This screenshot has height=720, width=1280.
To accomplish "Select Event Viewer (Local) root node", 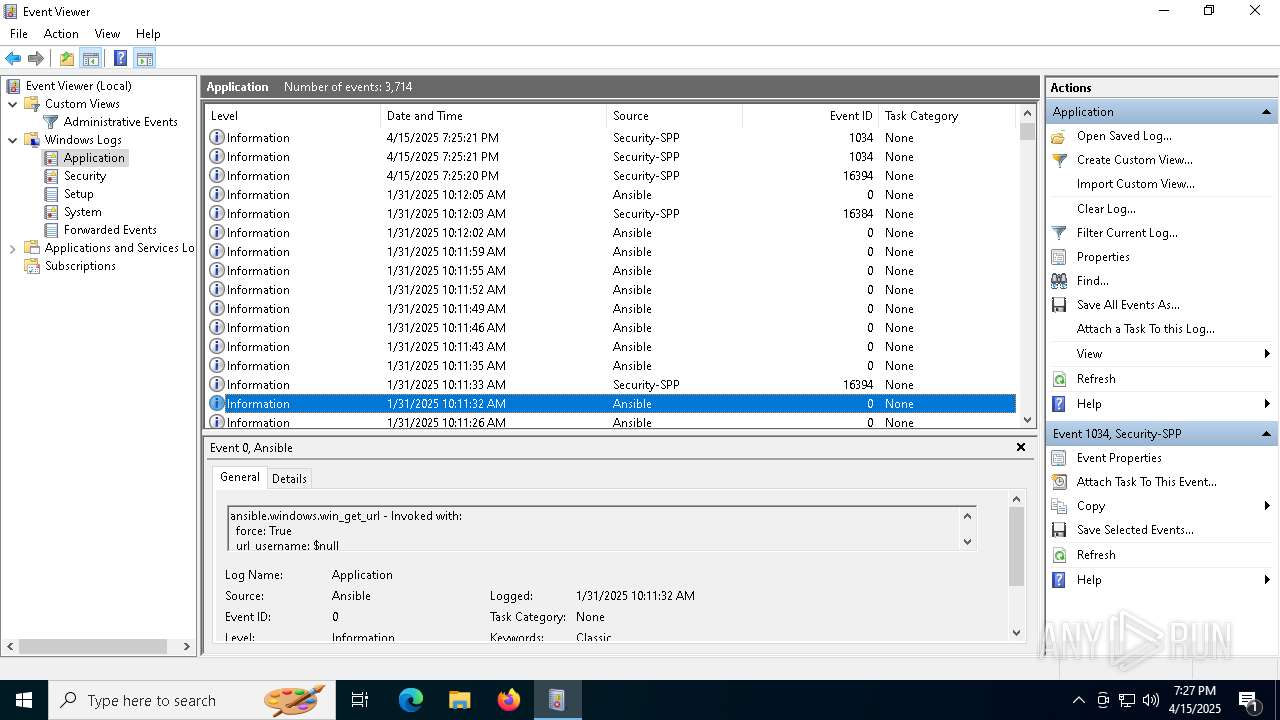I will click(x=78, y=86).
